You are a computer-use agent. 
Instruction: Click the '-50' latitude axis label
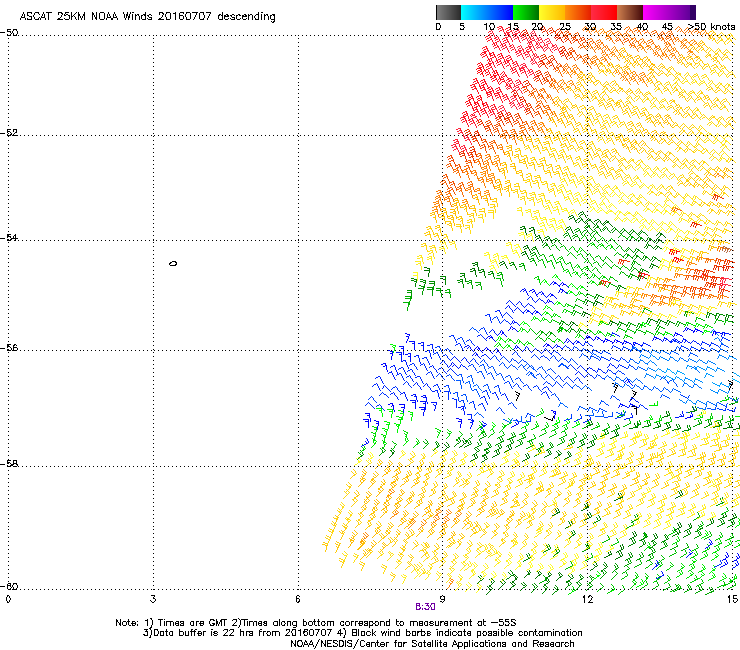(x=9, y=33)
